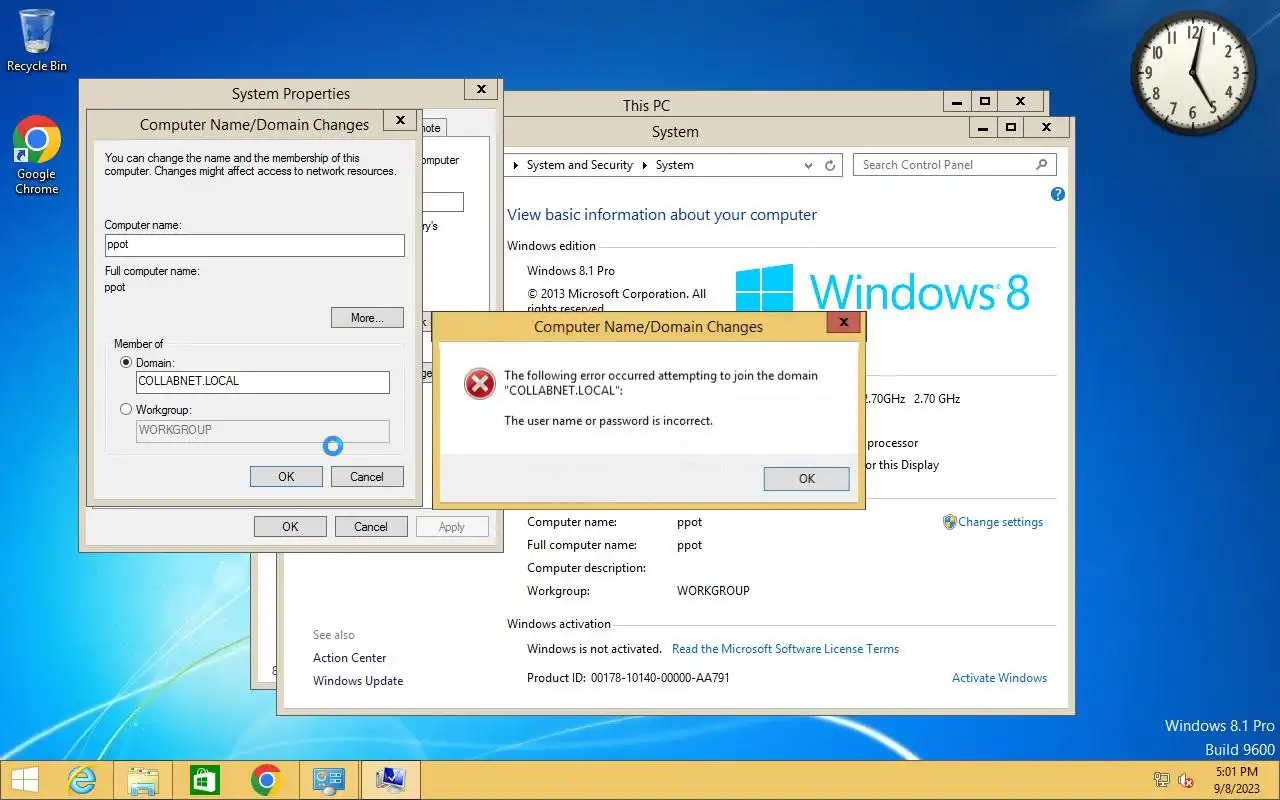Click the muted volume tray icon

click(x=1187, y=780)
